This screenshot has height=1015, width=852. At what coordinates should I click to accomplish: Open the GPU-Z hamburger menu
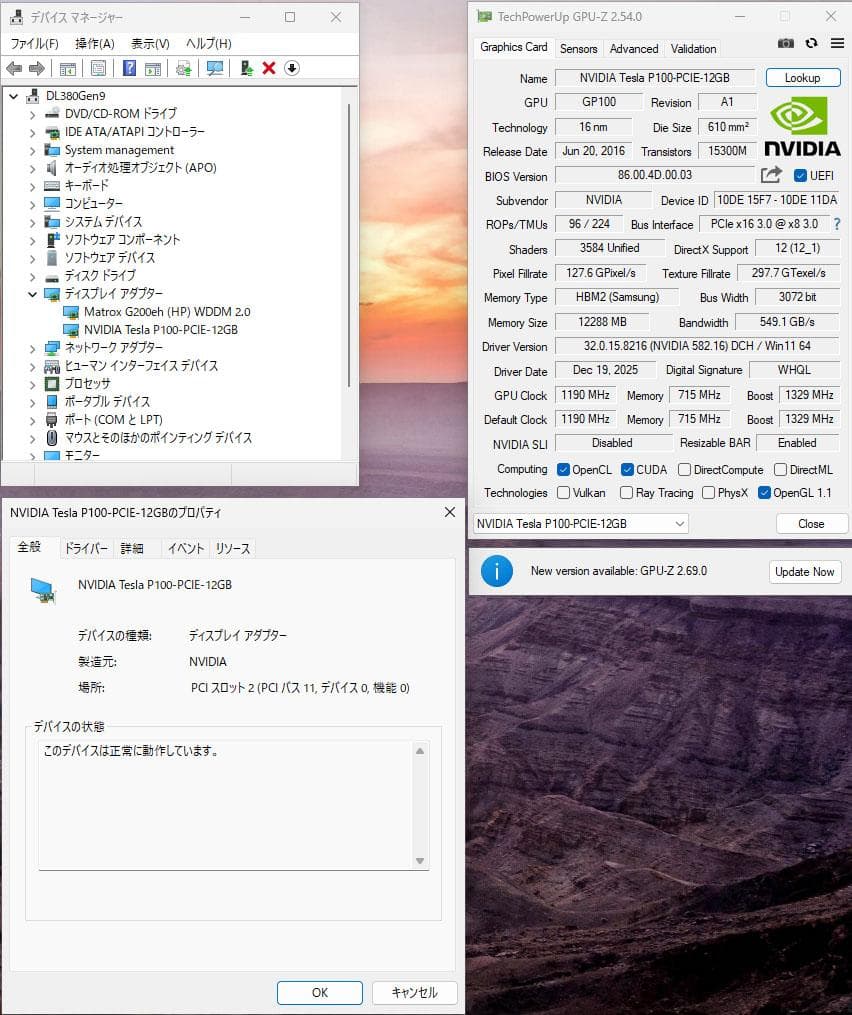click(x=837, y=43)
